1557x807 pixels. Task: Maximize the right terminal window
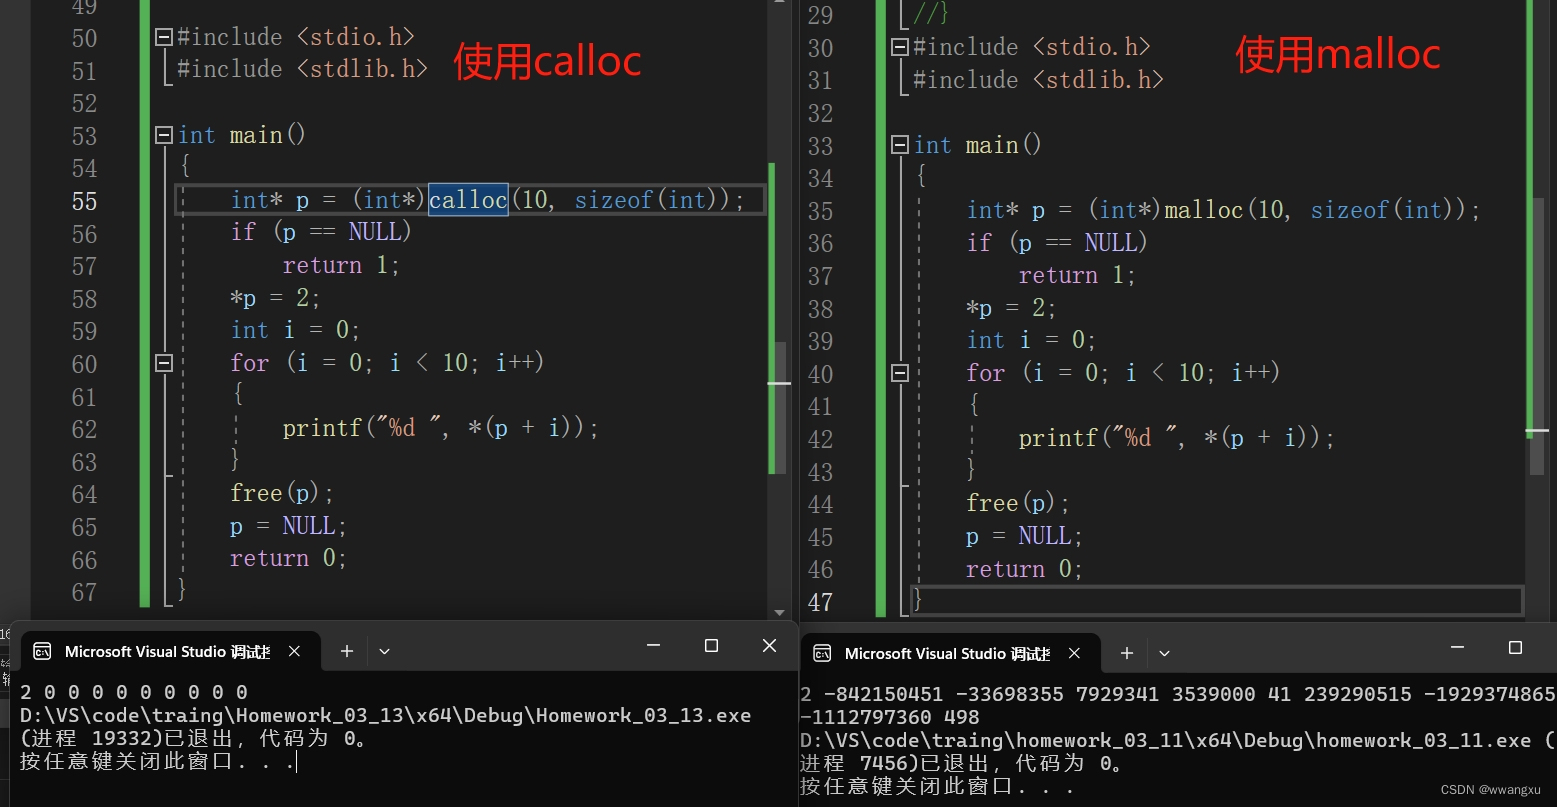[x=1515, y=648]
